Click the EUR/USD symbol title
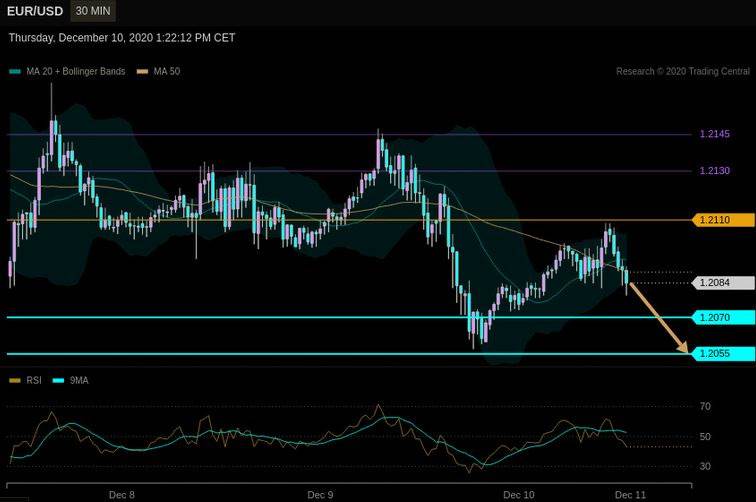756x502 pixels. coord(35,11)
